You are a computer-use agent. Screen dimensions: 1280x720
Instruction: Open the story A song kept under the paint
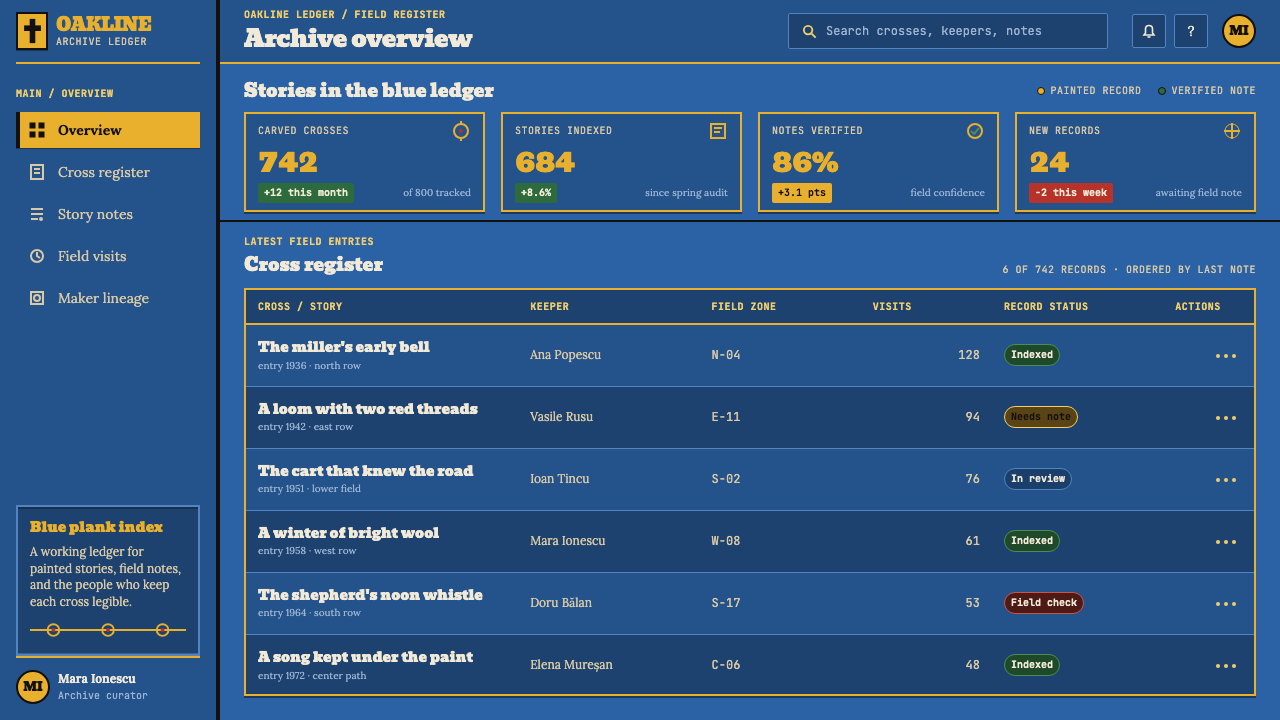pos(365,657)
